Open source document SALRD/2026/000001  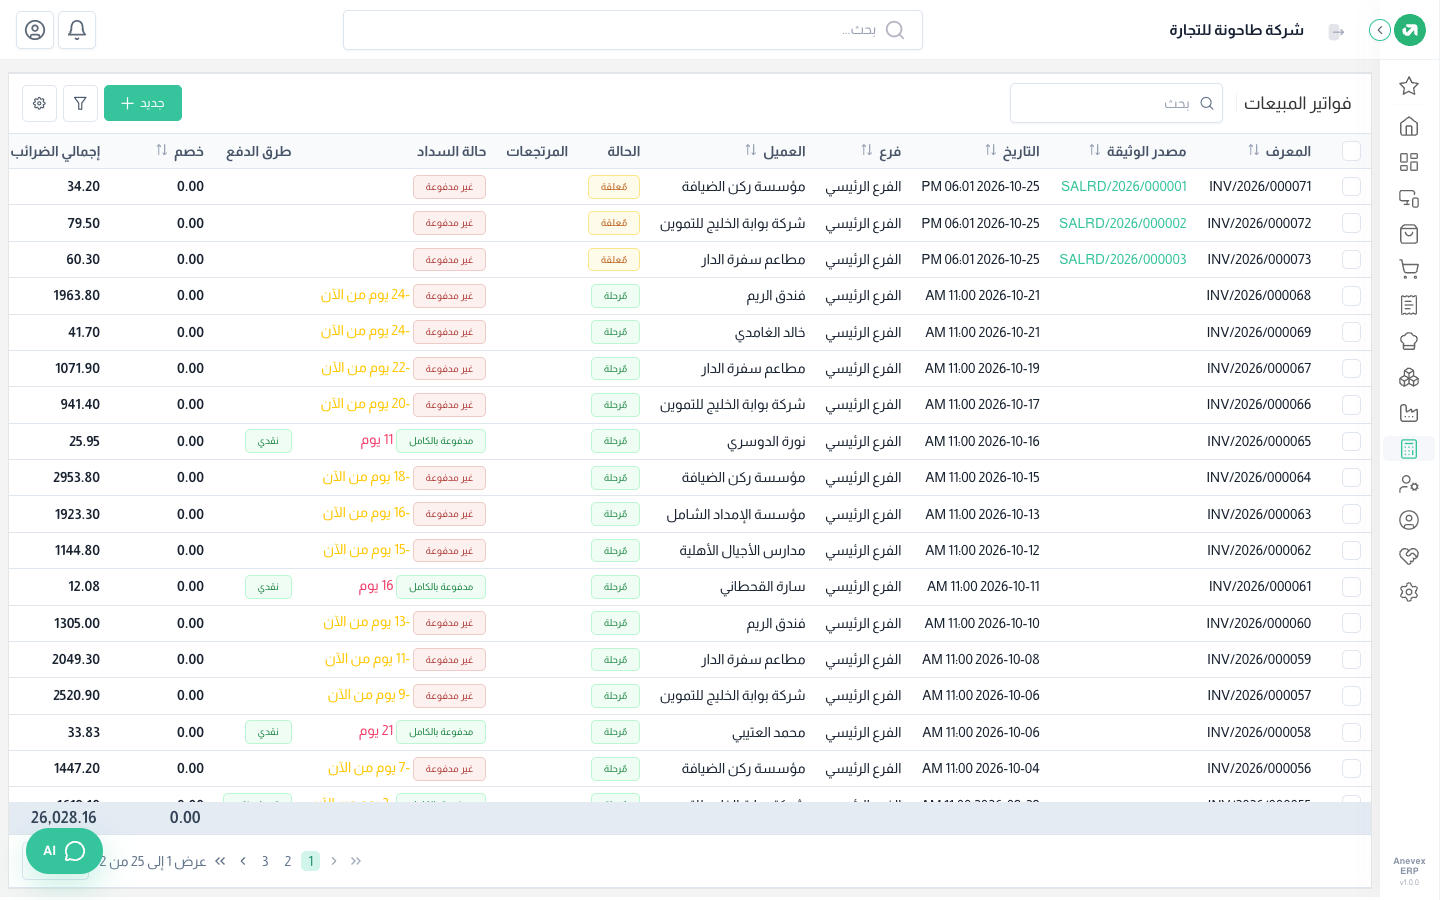[1124, 187]
